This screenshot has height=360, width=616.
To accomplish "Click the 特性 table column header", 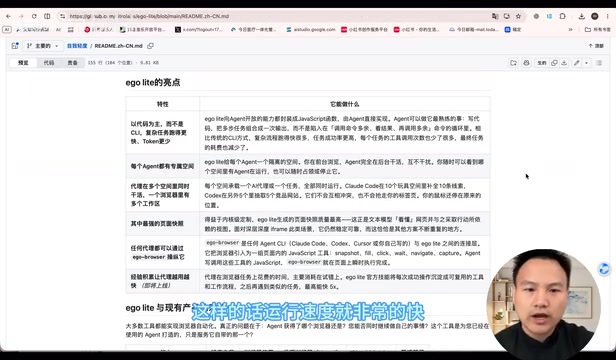I will 162,104.
